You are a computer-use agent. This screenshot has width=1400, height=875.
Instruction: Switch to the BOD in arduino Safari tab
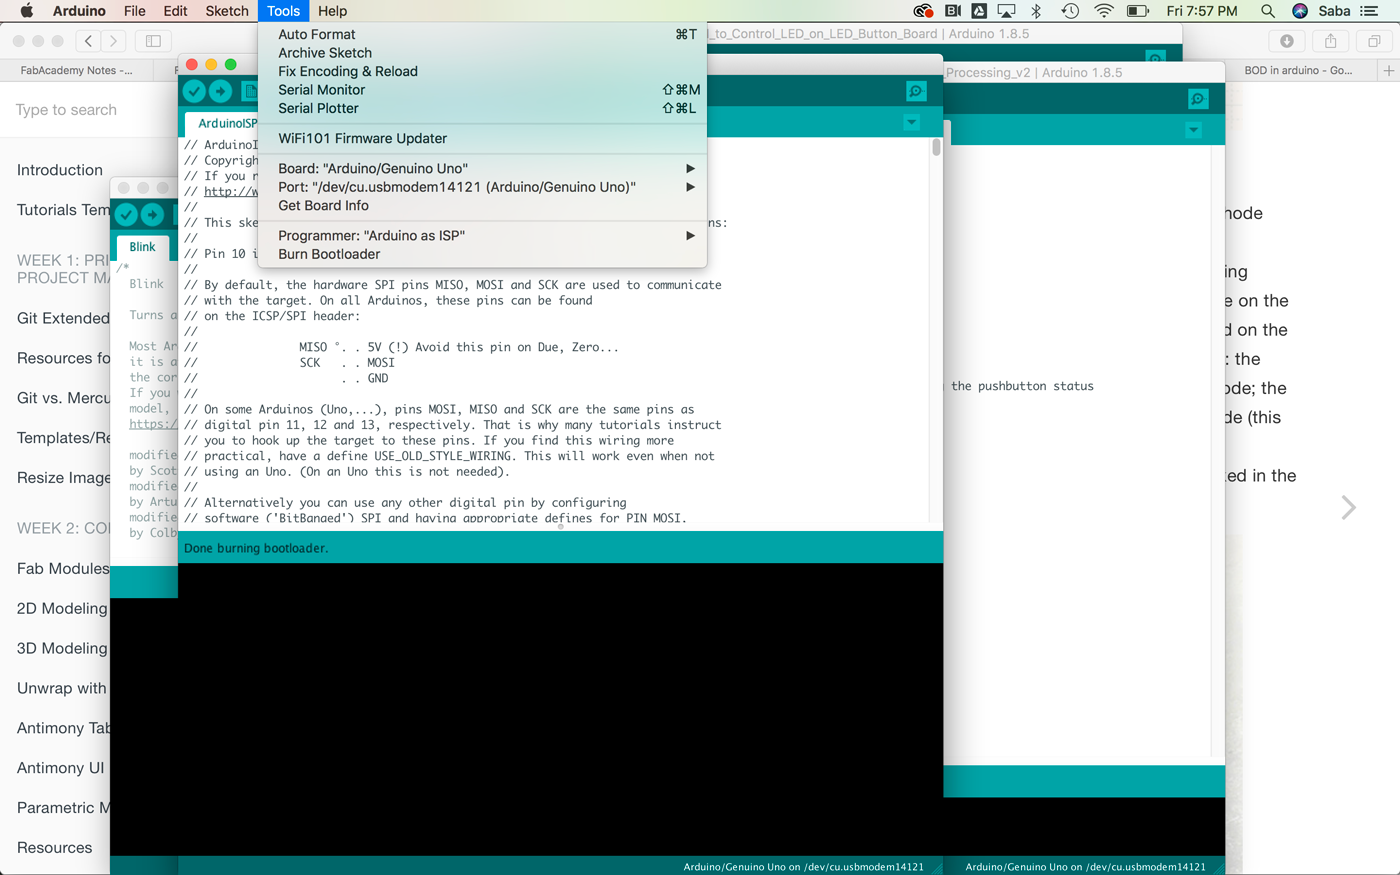click(x=1298, y=71)
